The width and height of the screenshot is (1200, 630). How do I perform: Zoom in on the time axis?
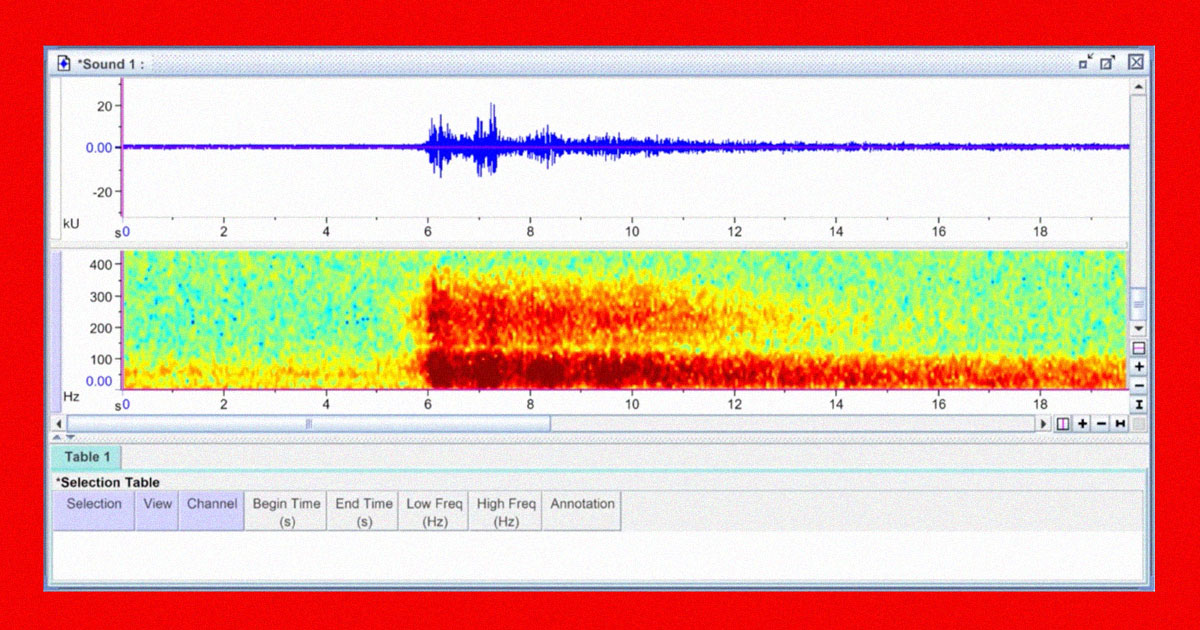pos(1082,424)
